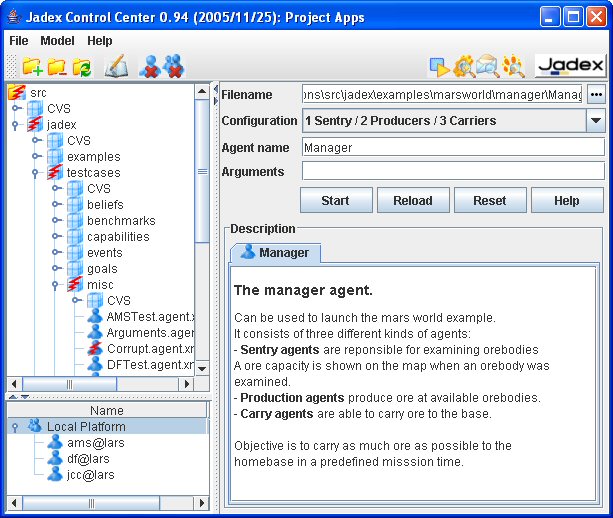Image resolution: width=613 pixels, height=518 pixels.
Task: Click the file tree horizontal scrollbar thumb
Action: [x=70, y=384]
